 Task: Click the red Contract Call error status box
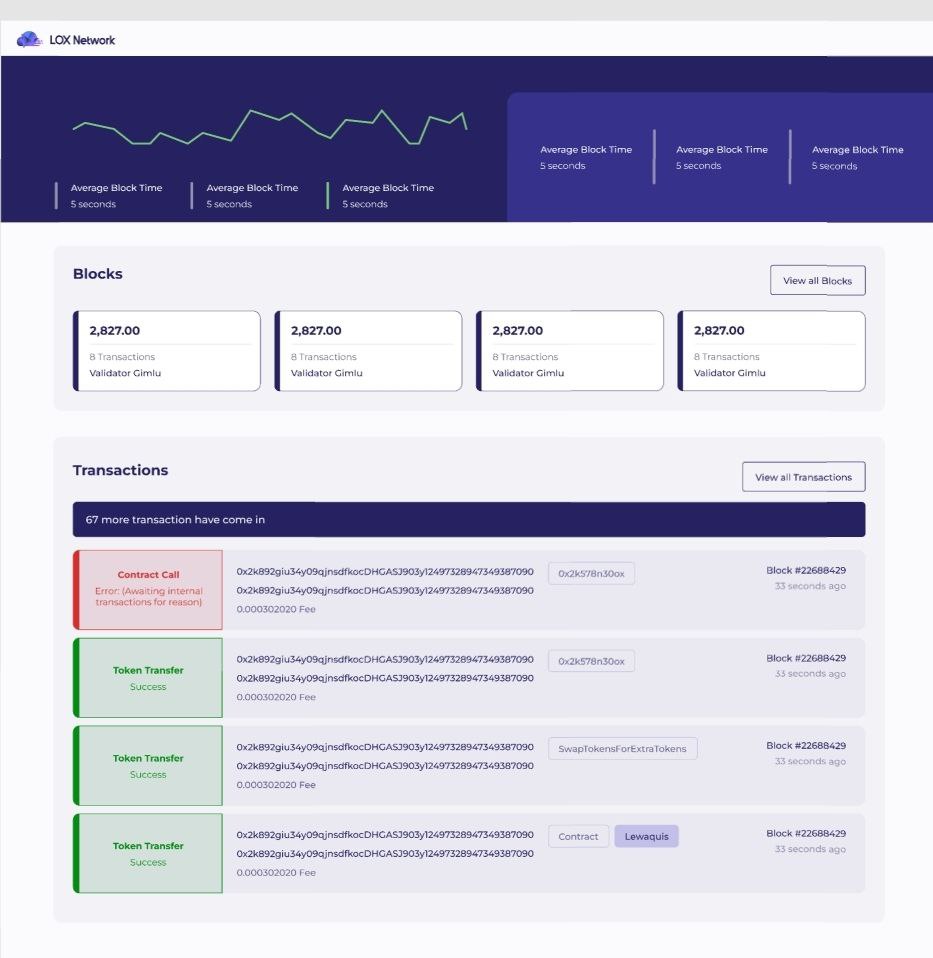point(148,589)
